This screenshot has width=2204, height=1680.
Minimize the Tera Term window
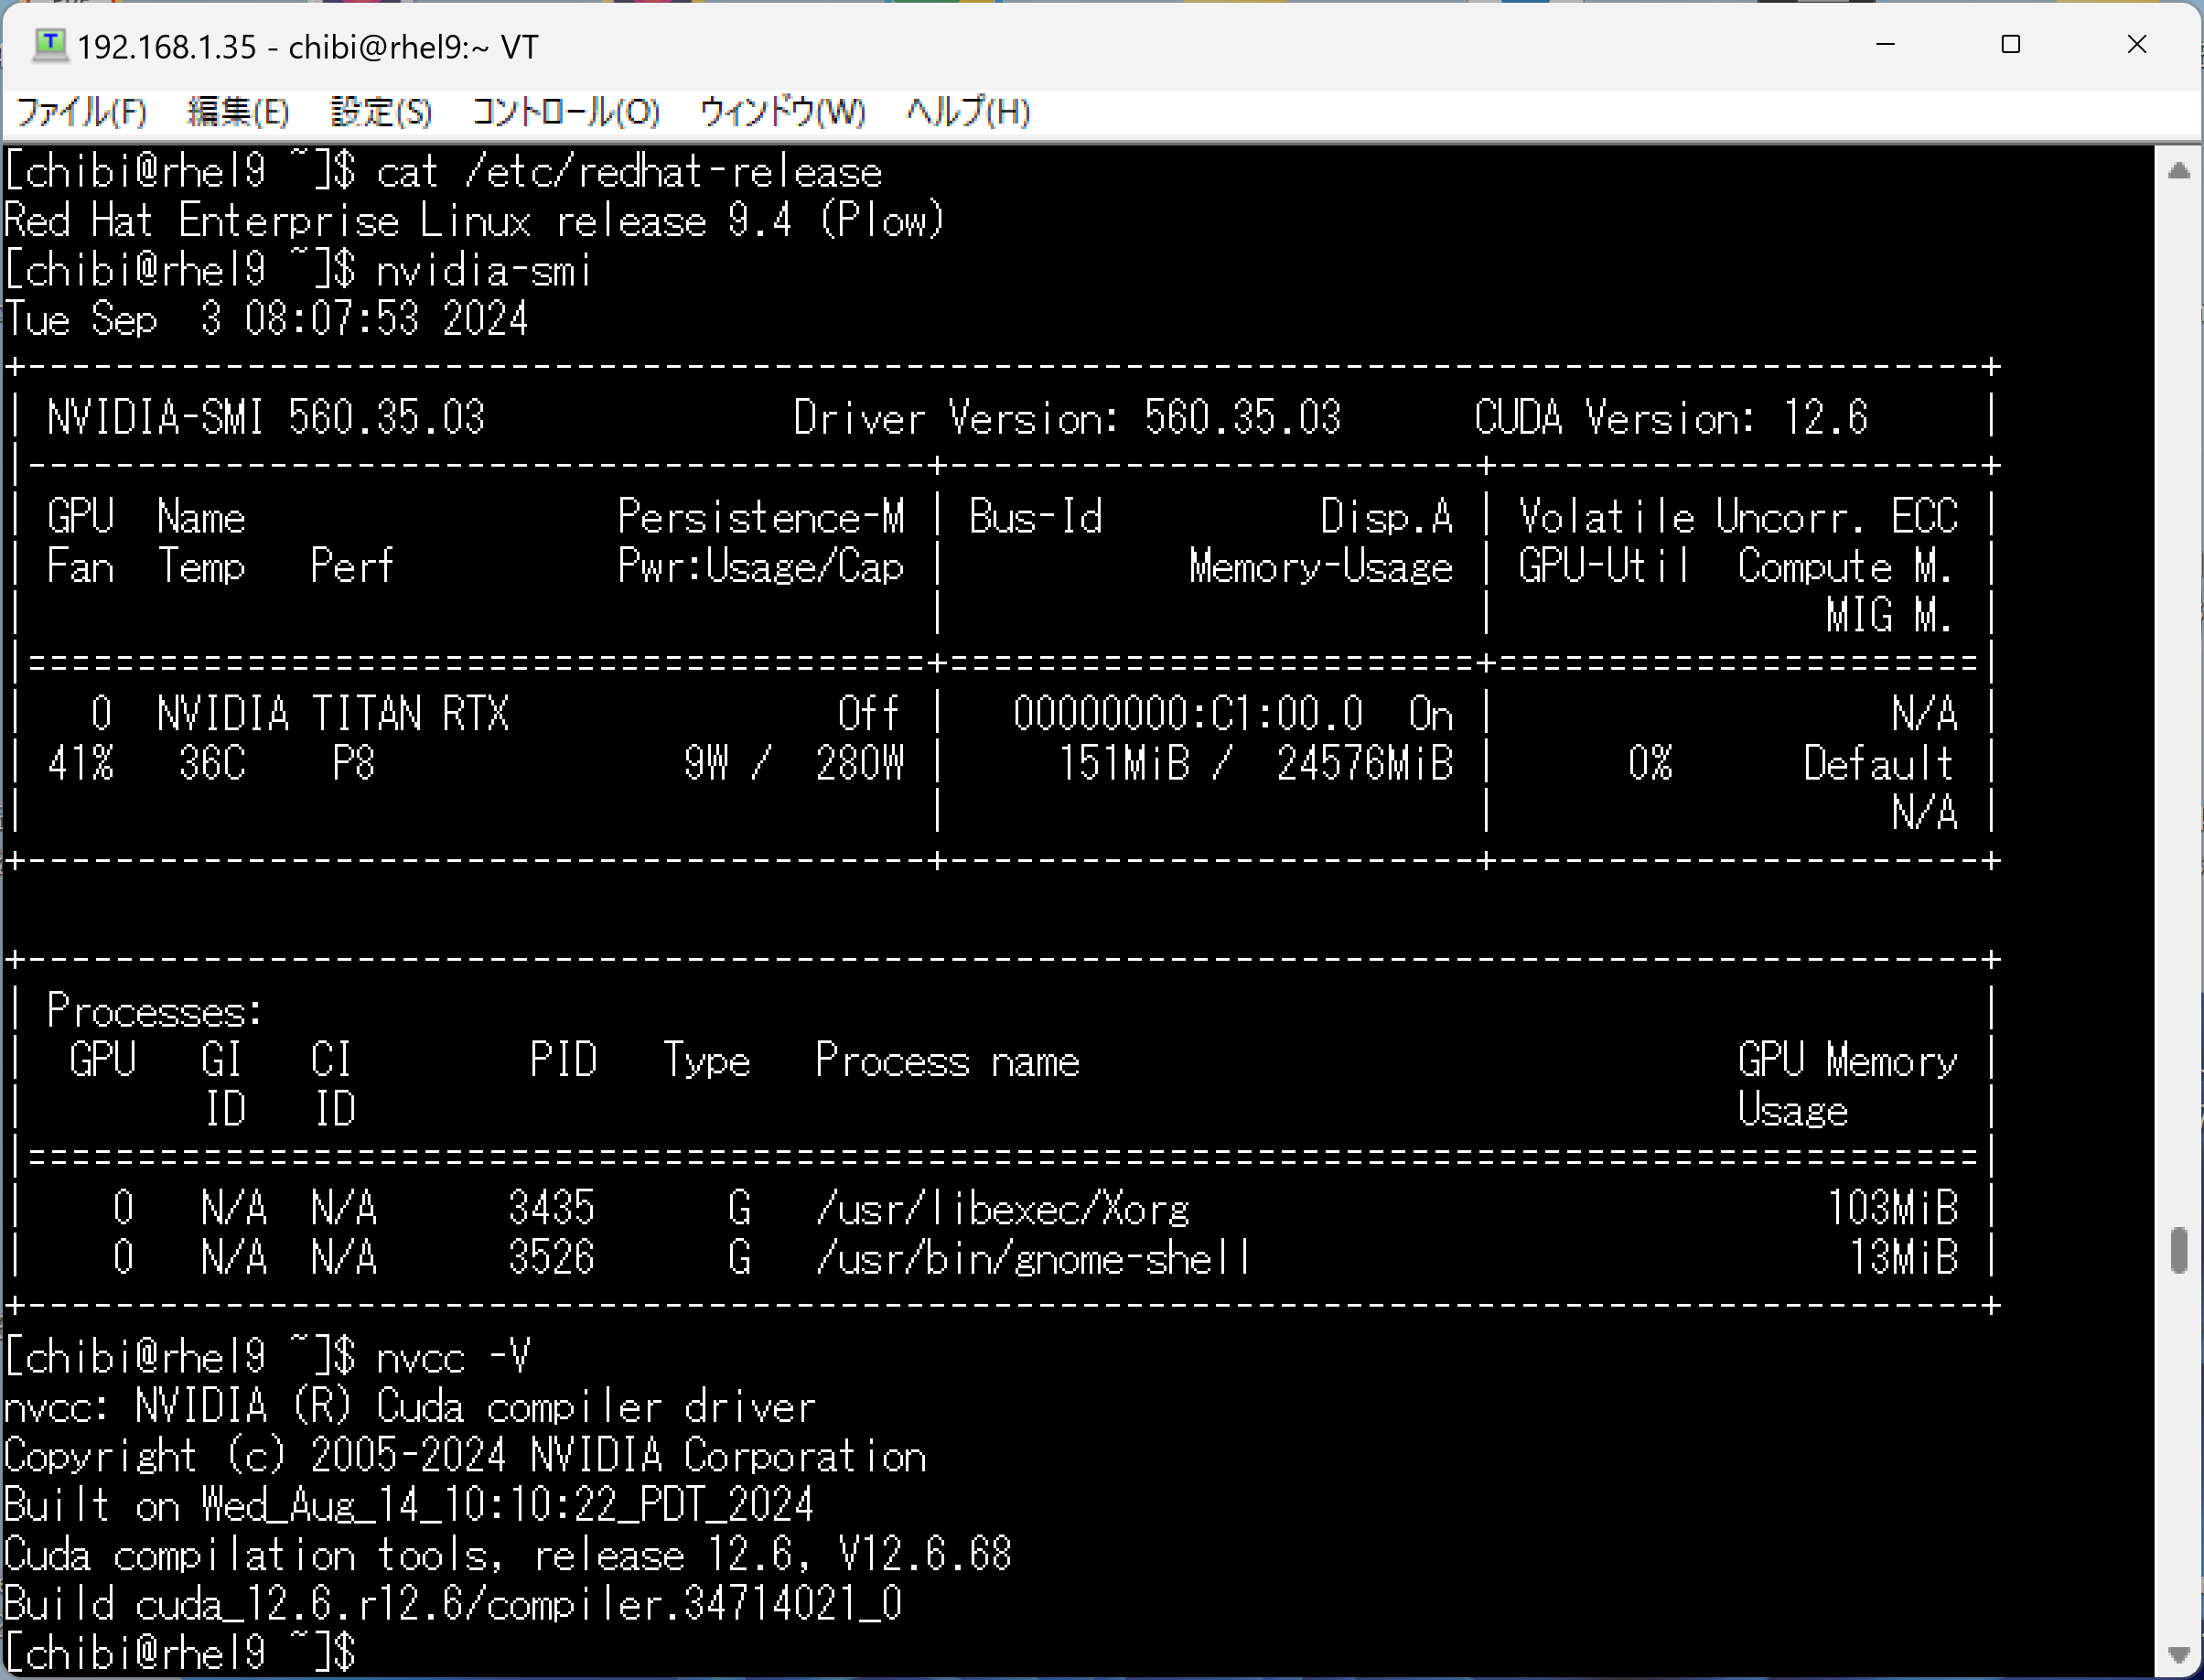point(1885,45)
